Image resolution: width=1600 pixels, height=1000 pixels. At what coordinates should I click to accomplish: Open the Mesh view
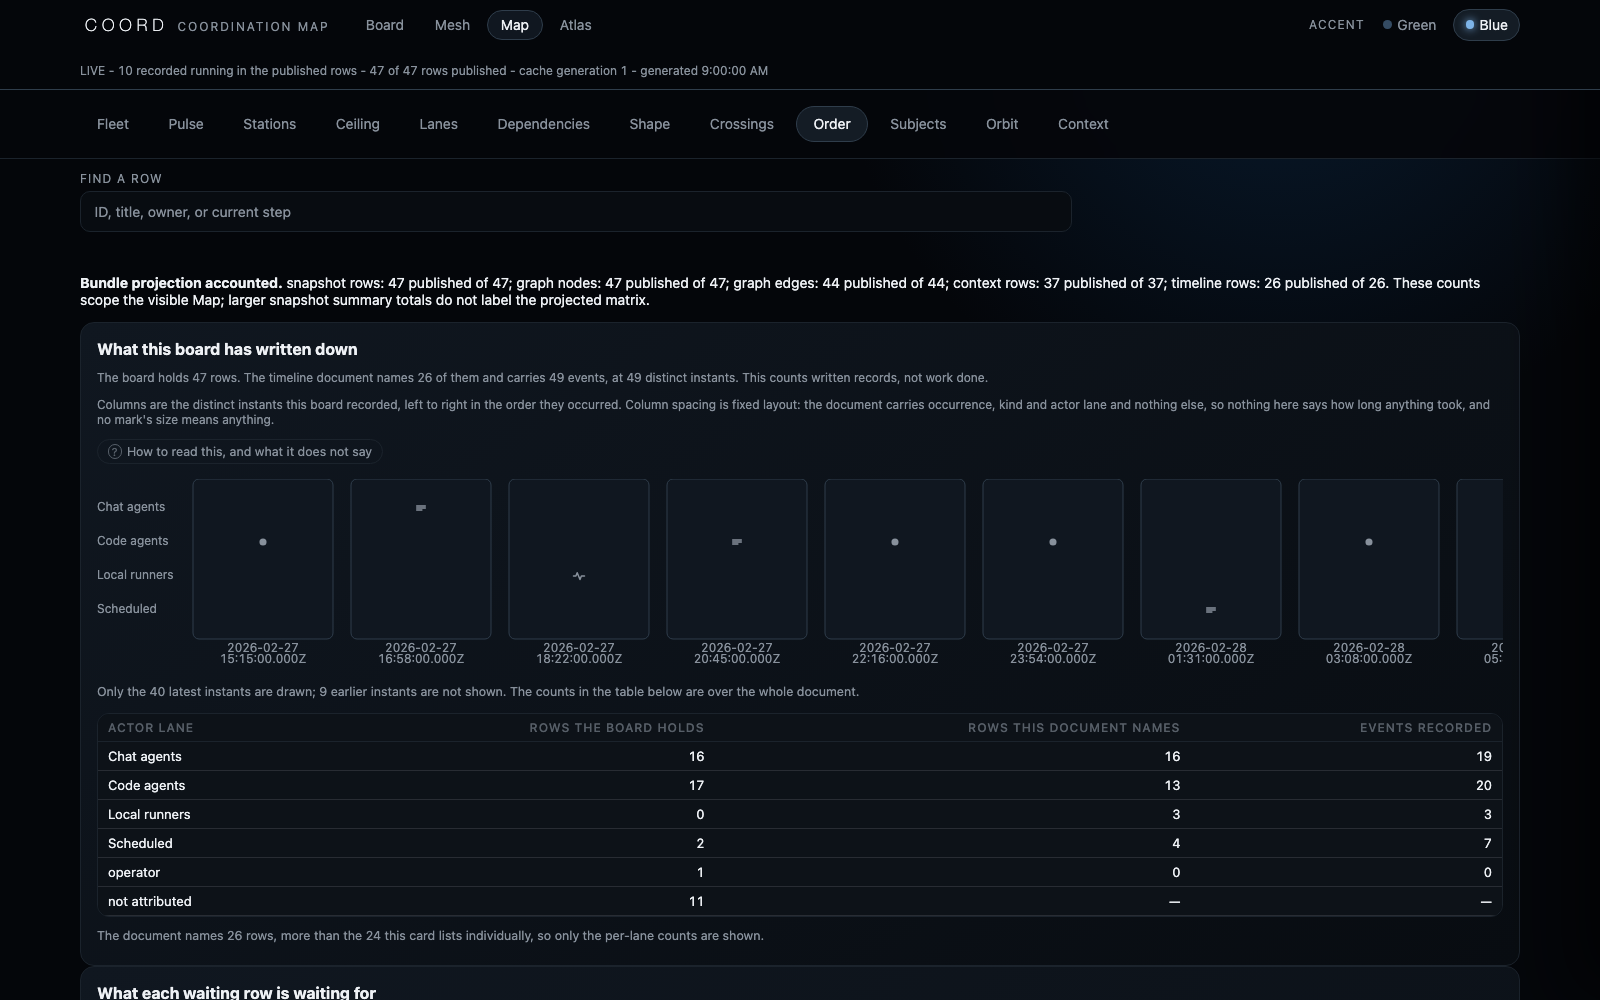[x=452, y=25]
